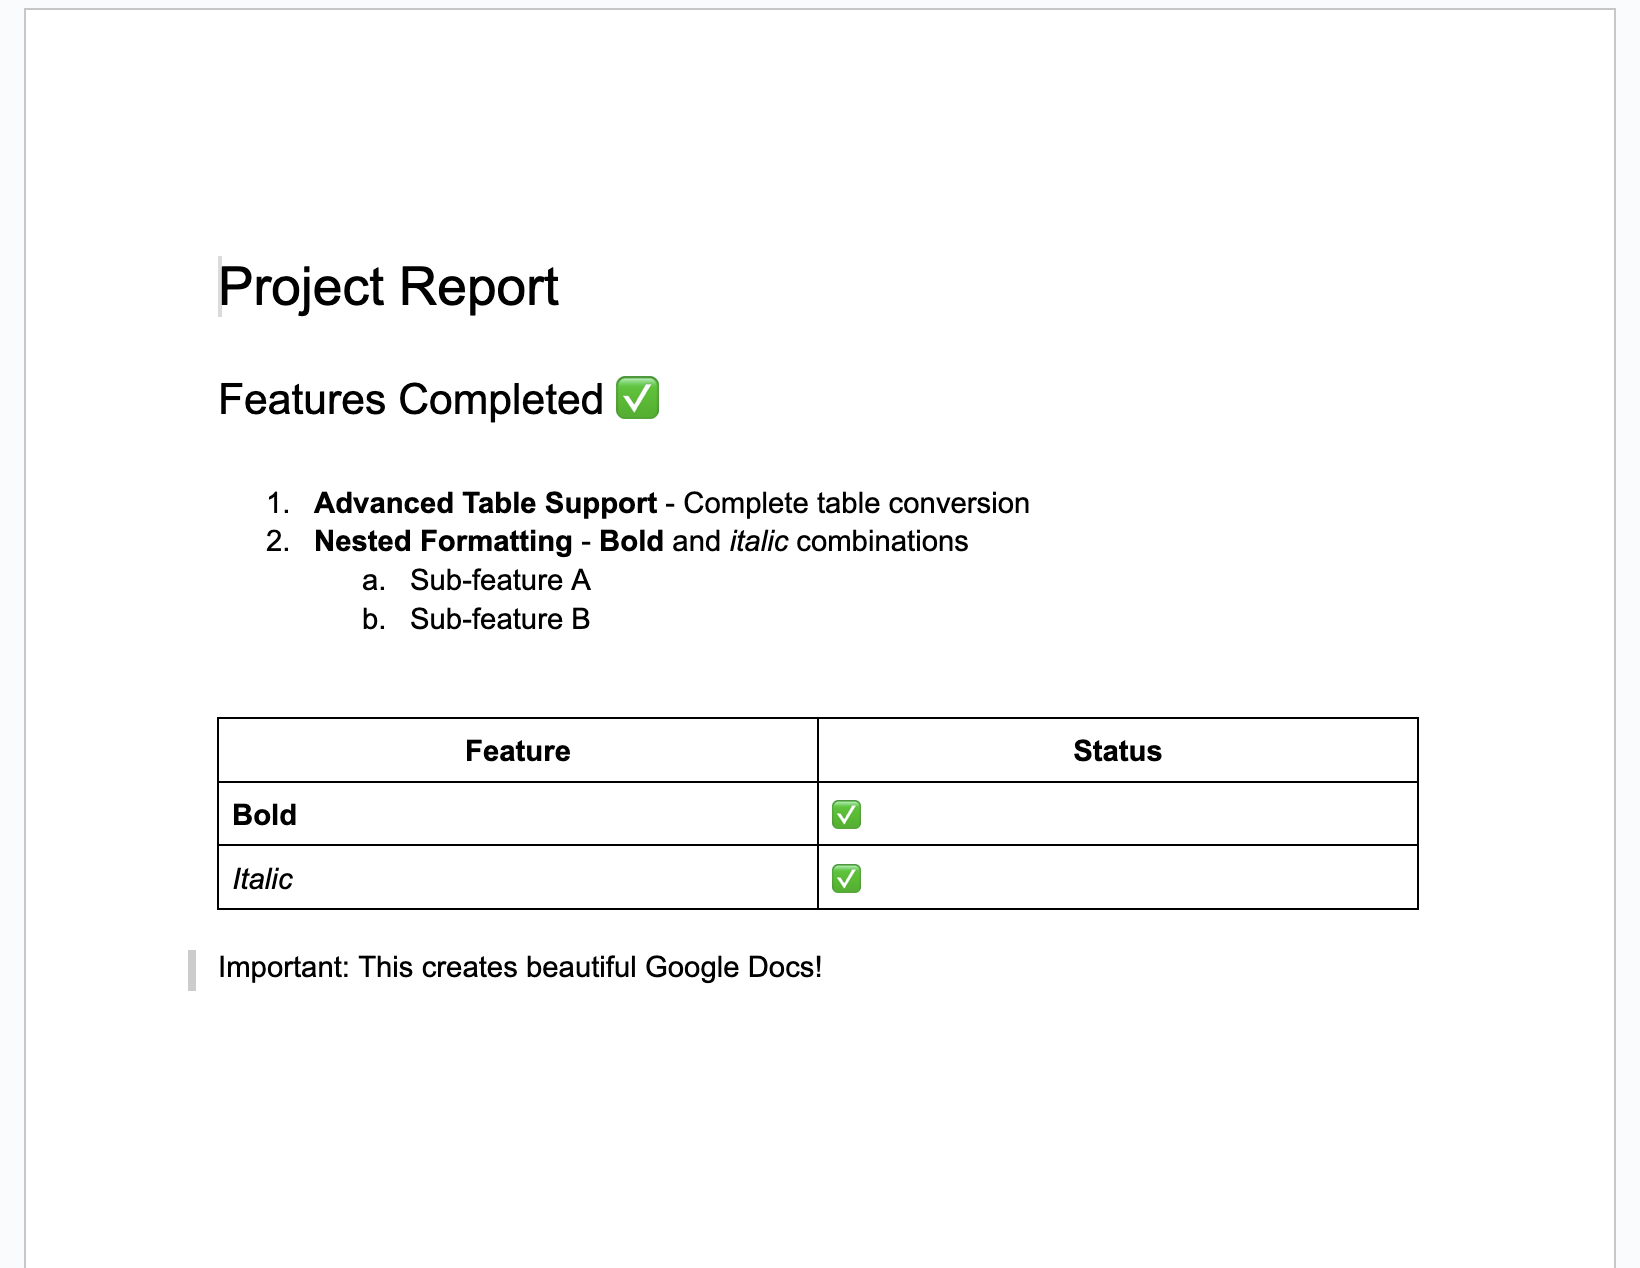Click the green checkmark emoji in heading
Screen dimensions: 1640x1268
click(637, 398)
